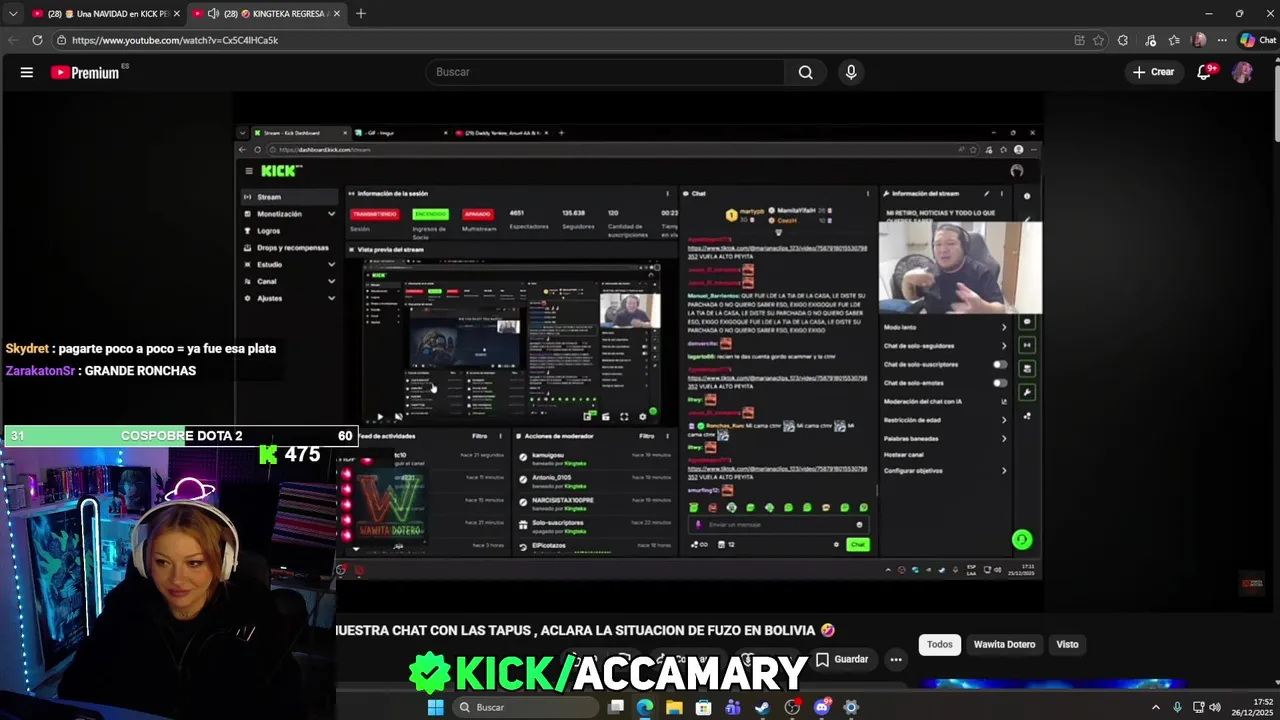
Task: Open Task View from taskbar
Action: point(616,707)
